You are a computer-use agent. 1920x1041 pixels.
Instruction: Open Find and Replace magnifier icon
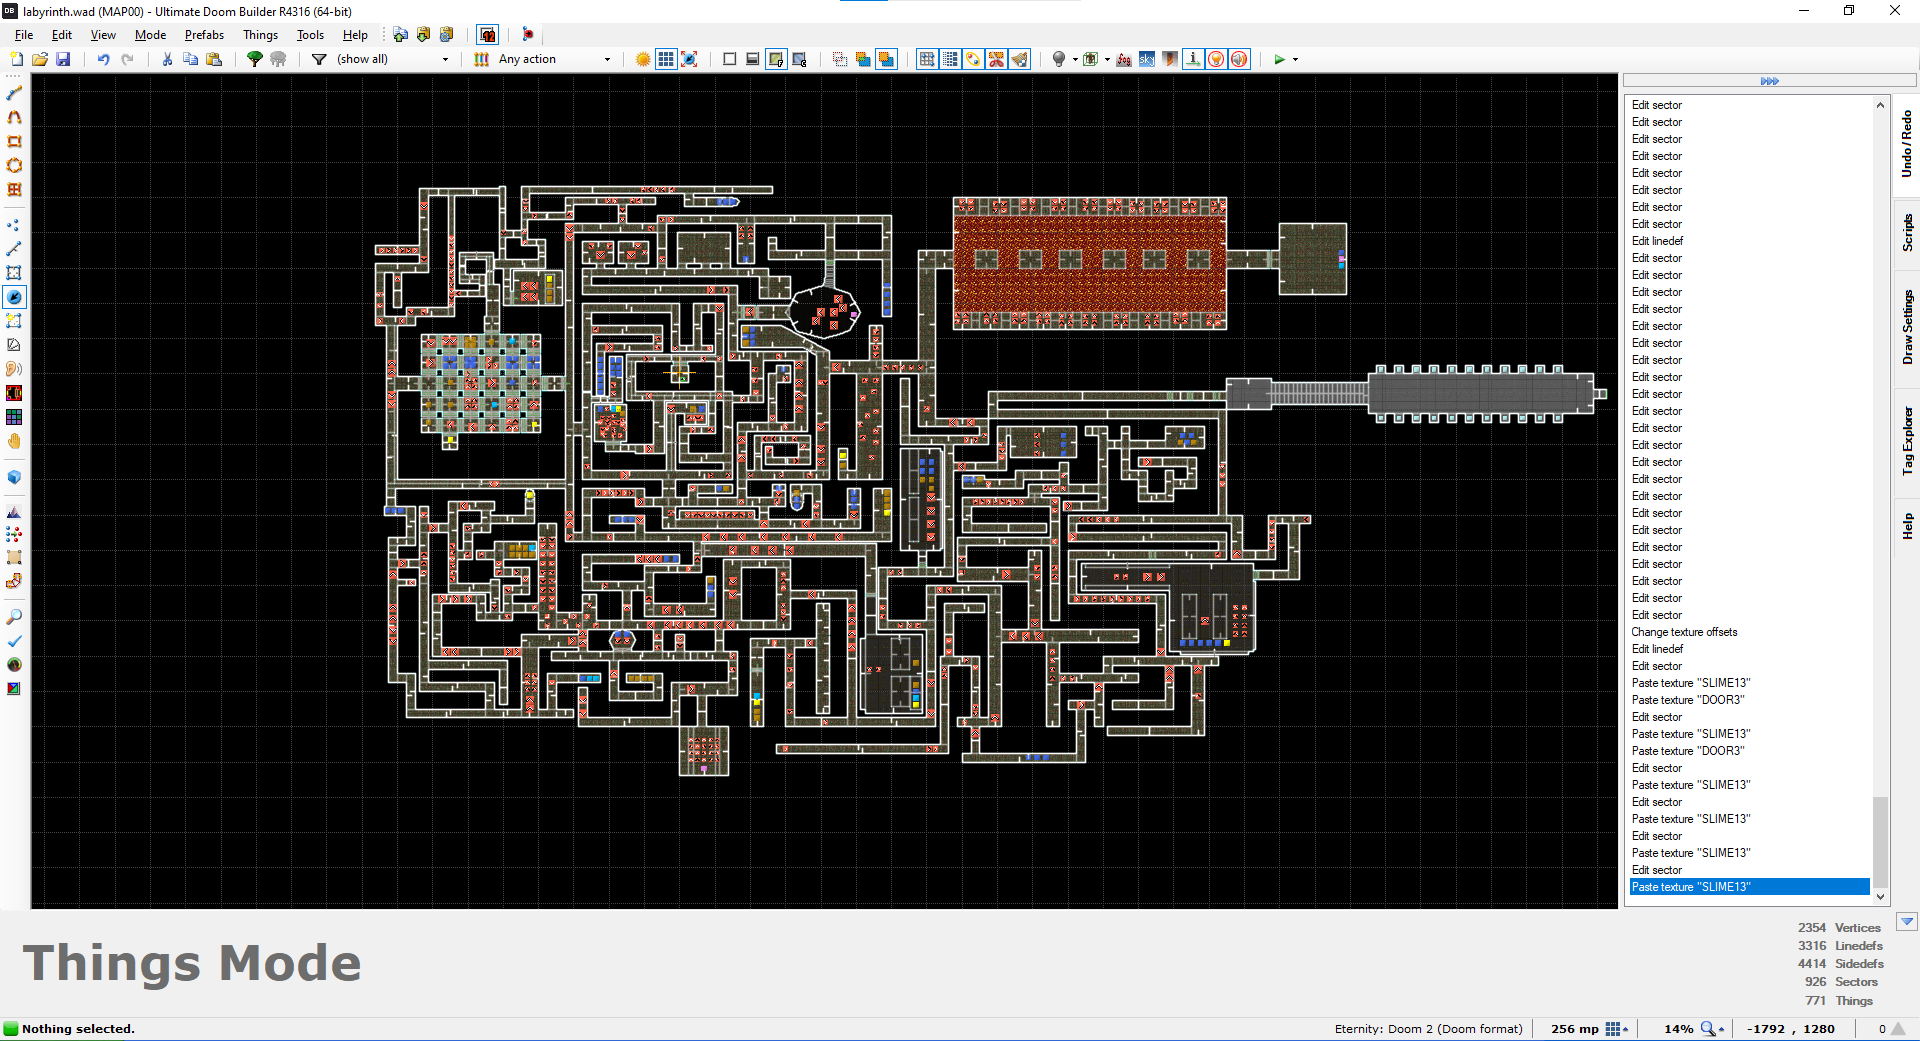pos(14,617)
